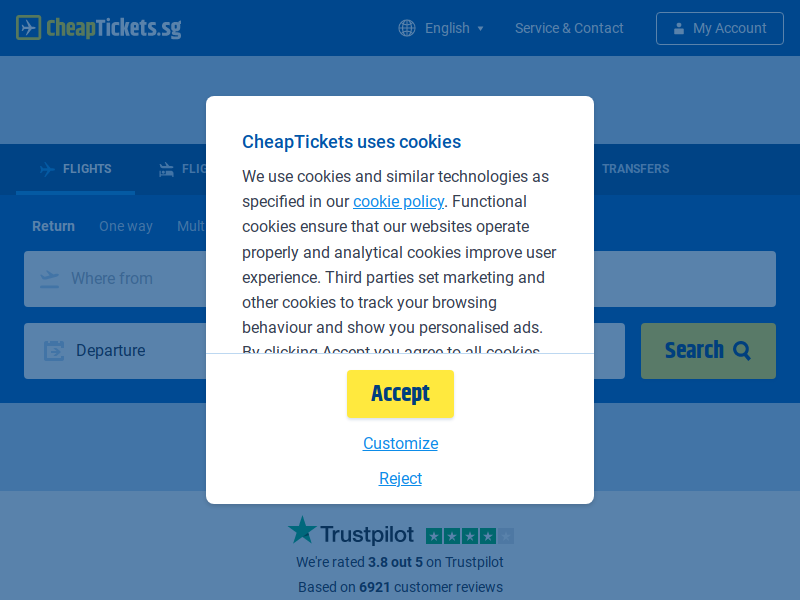Click the CheapTickets.sg airplane logo icon

(29, 28)
